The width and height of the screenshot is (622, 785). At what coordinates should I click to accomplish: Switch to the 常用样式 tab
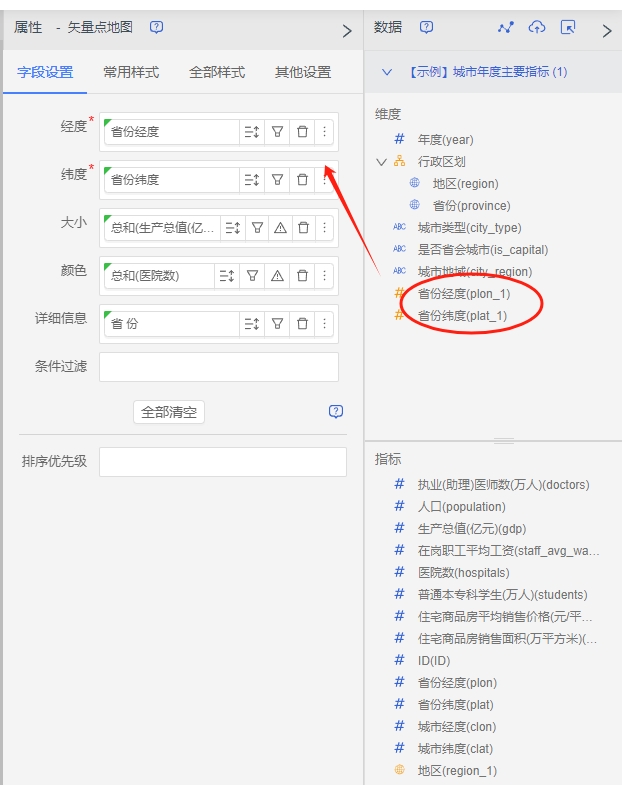click(131, 72)
